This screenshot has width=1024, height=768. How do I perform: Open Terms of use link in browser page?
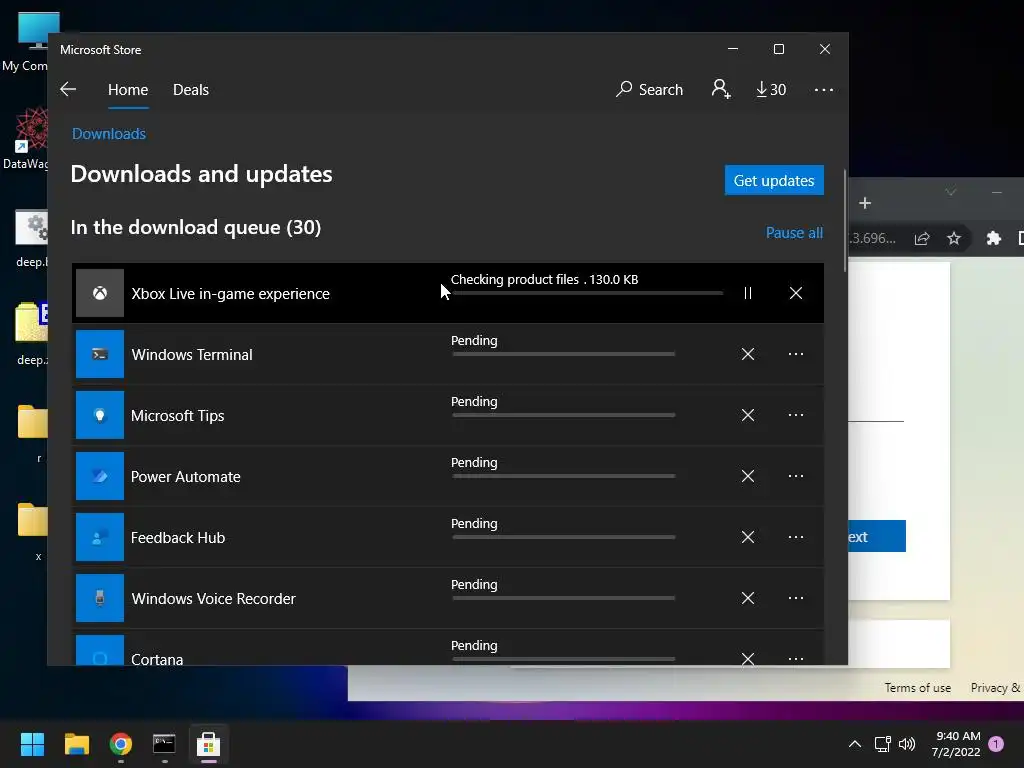click(x=918, y=688)
